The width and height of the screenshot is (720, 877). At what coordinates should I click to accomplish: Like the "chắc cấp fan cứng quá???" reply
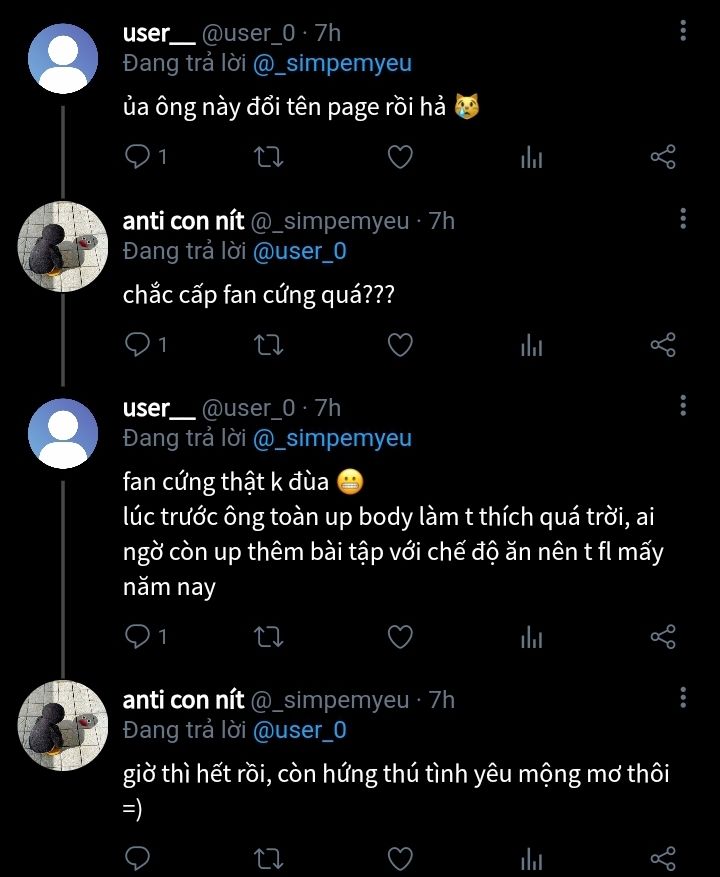pos(400,345)
